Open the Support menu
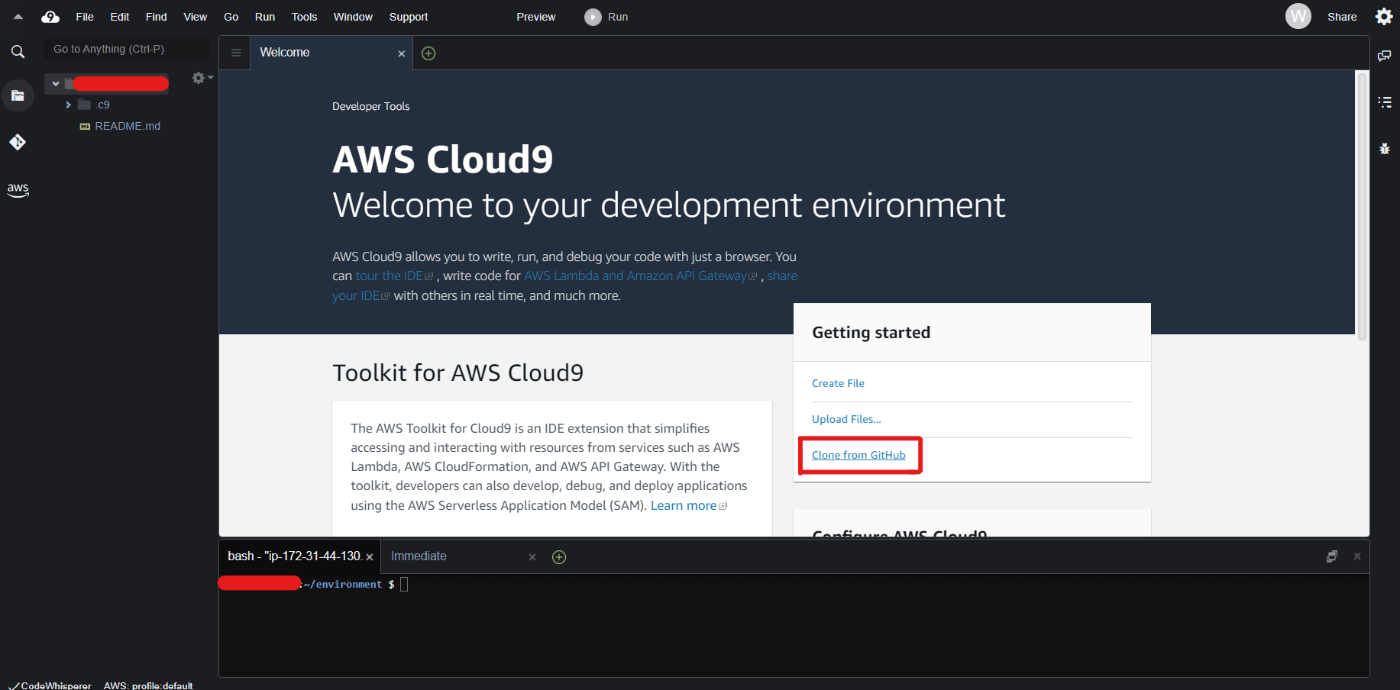Image resolution: width=1400 pixels, height=690 pixels. coord(408,17)
